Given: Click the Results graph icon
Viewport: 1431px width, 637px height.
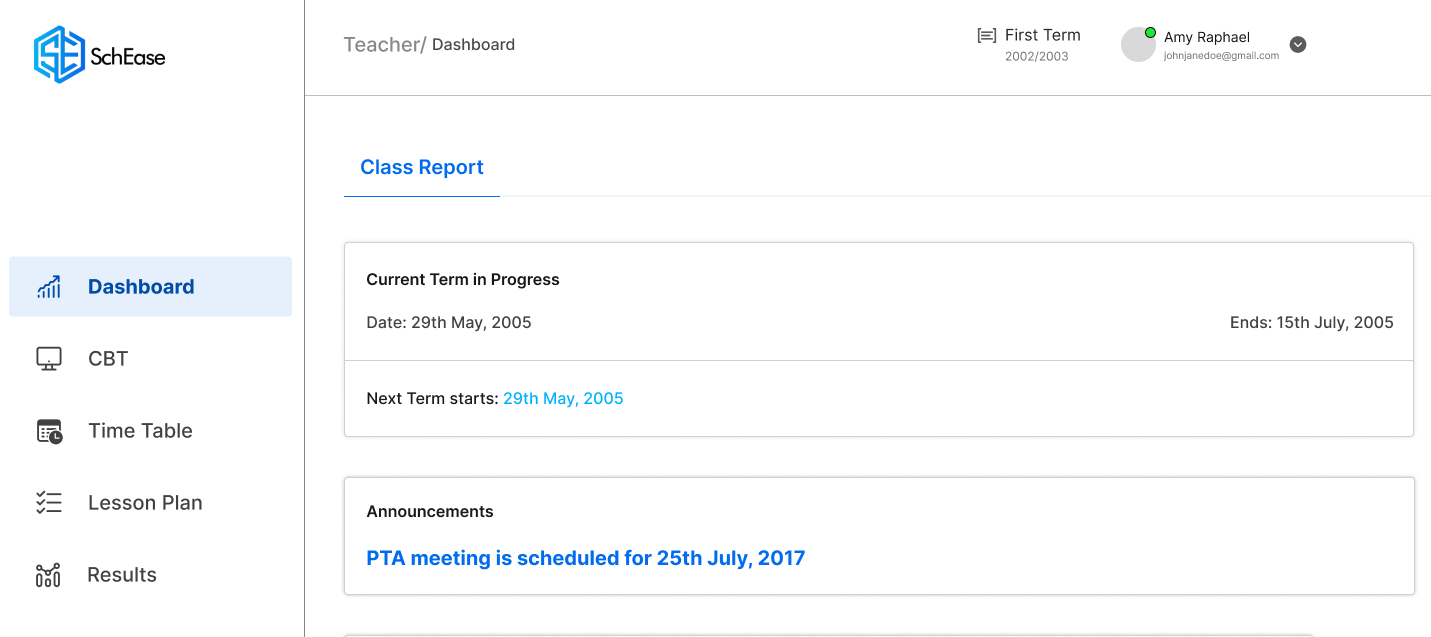Looking at the screenshot, I should click(x=48, y=575).
